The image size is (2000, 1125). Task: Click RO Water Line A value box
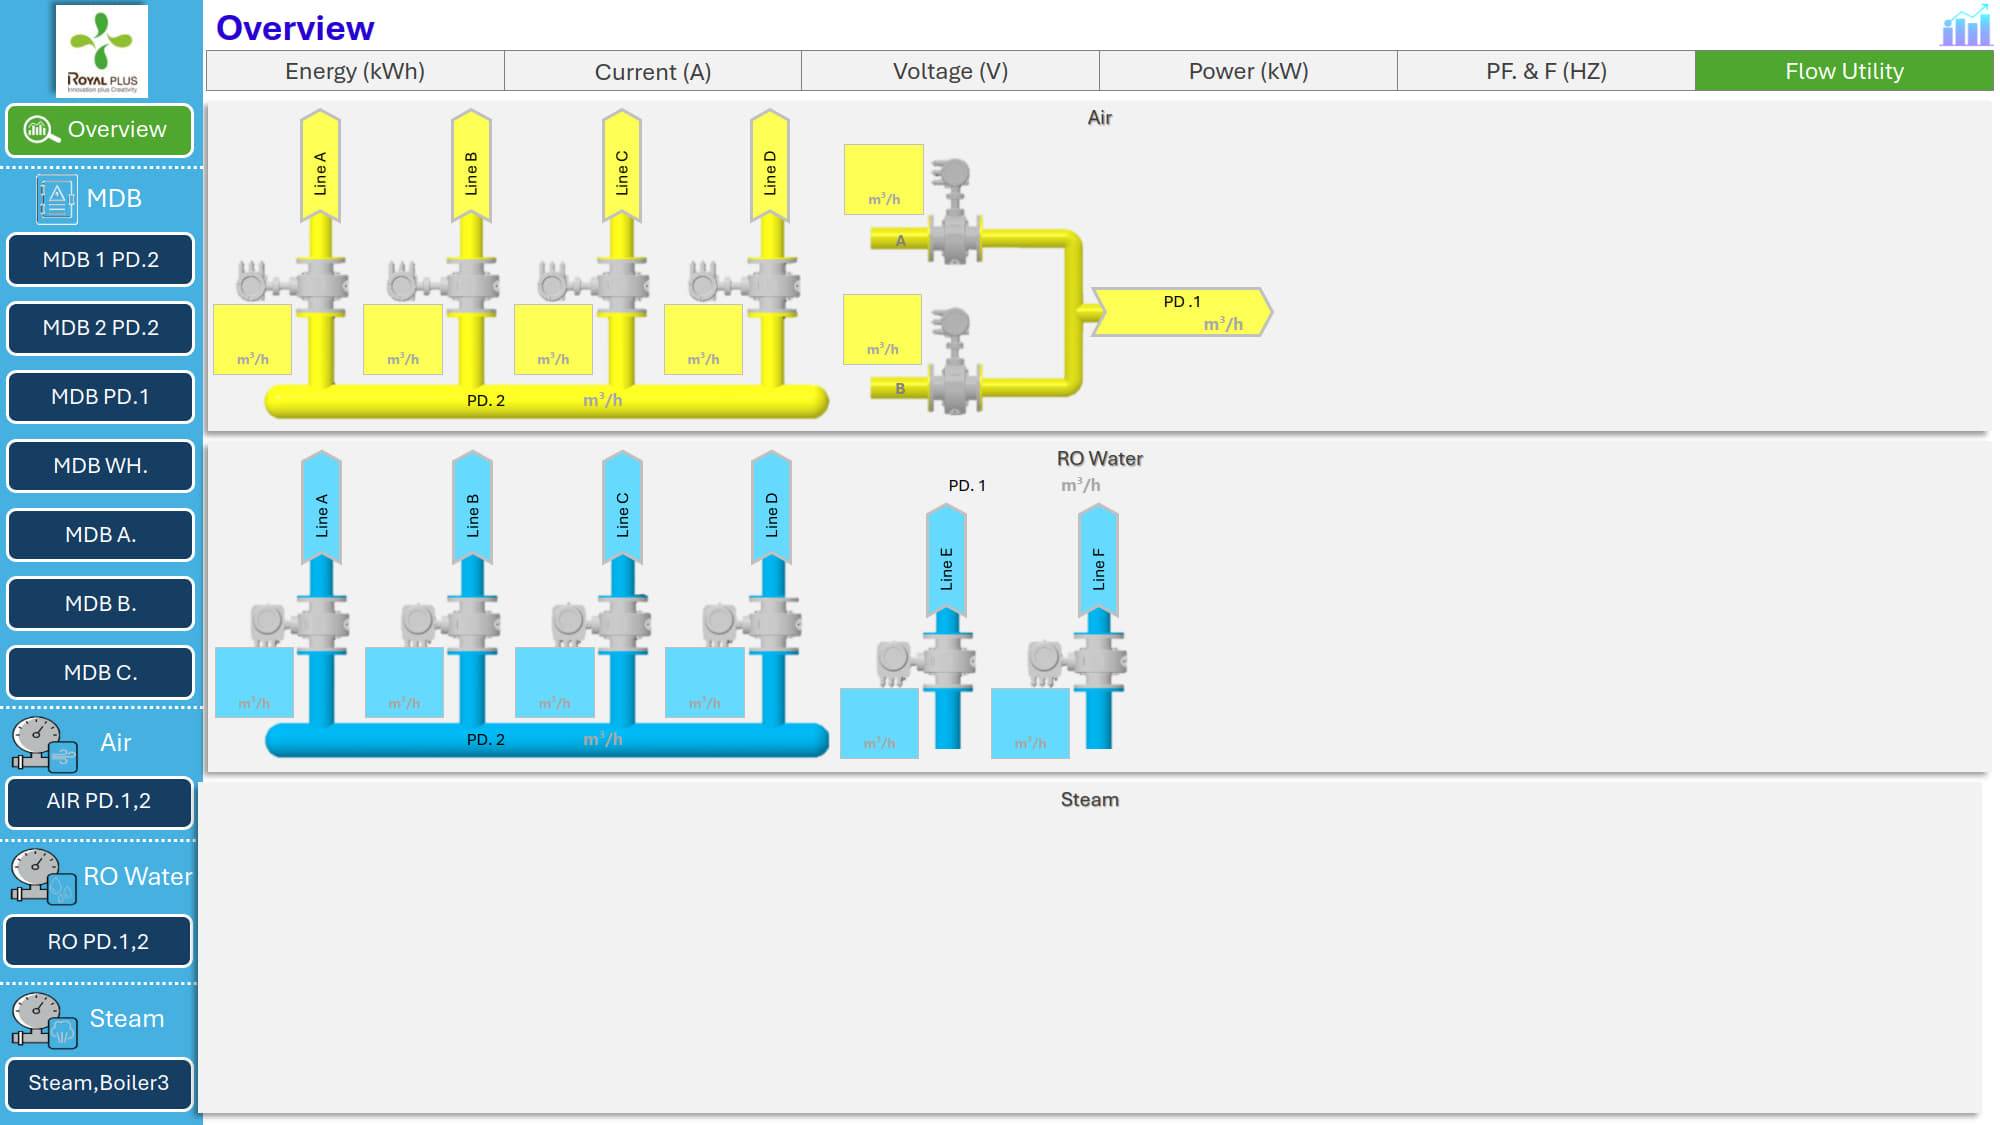[x=254, y=683]
